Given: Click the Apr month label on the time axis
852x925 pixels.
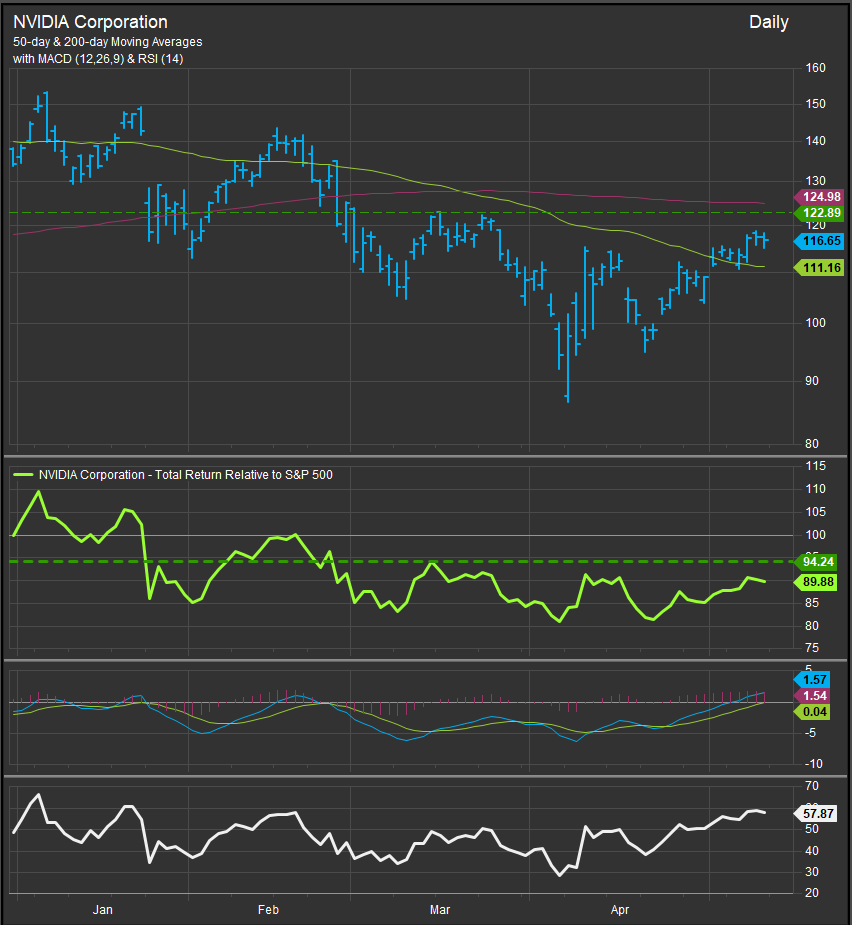Looking at the screenshot, I should pos(620,910).
